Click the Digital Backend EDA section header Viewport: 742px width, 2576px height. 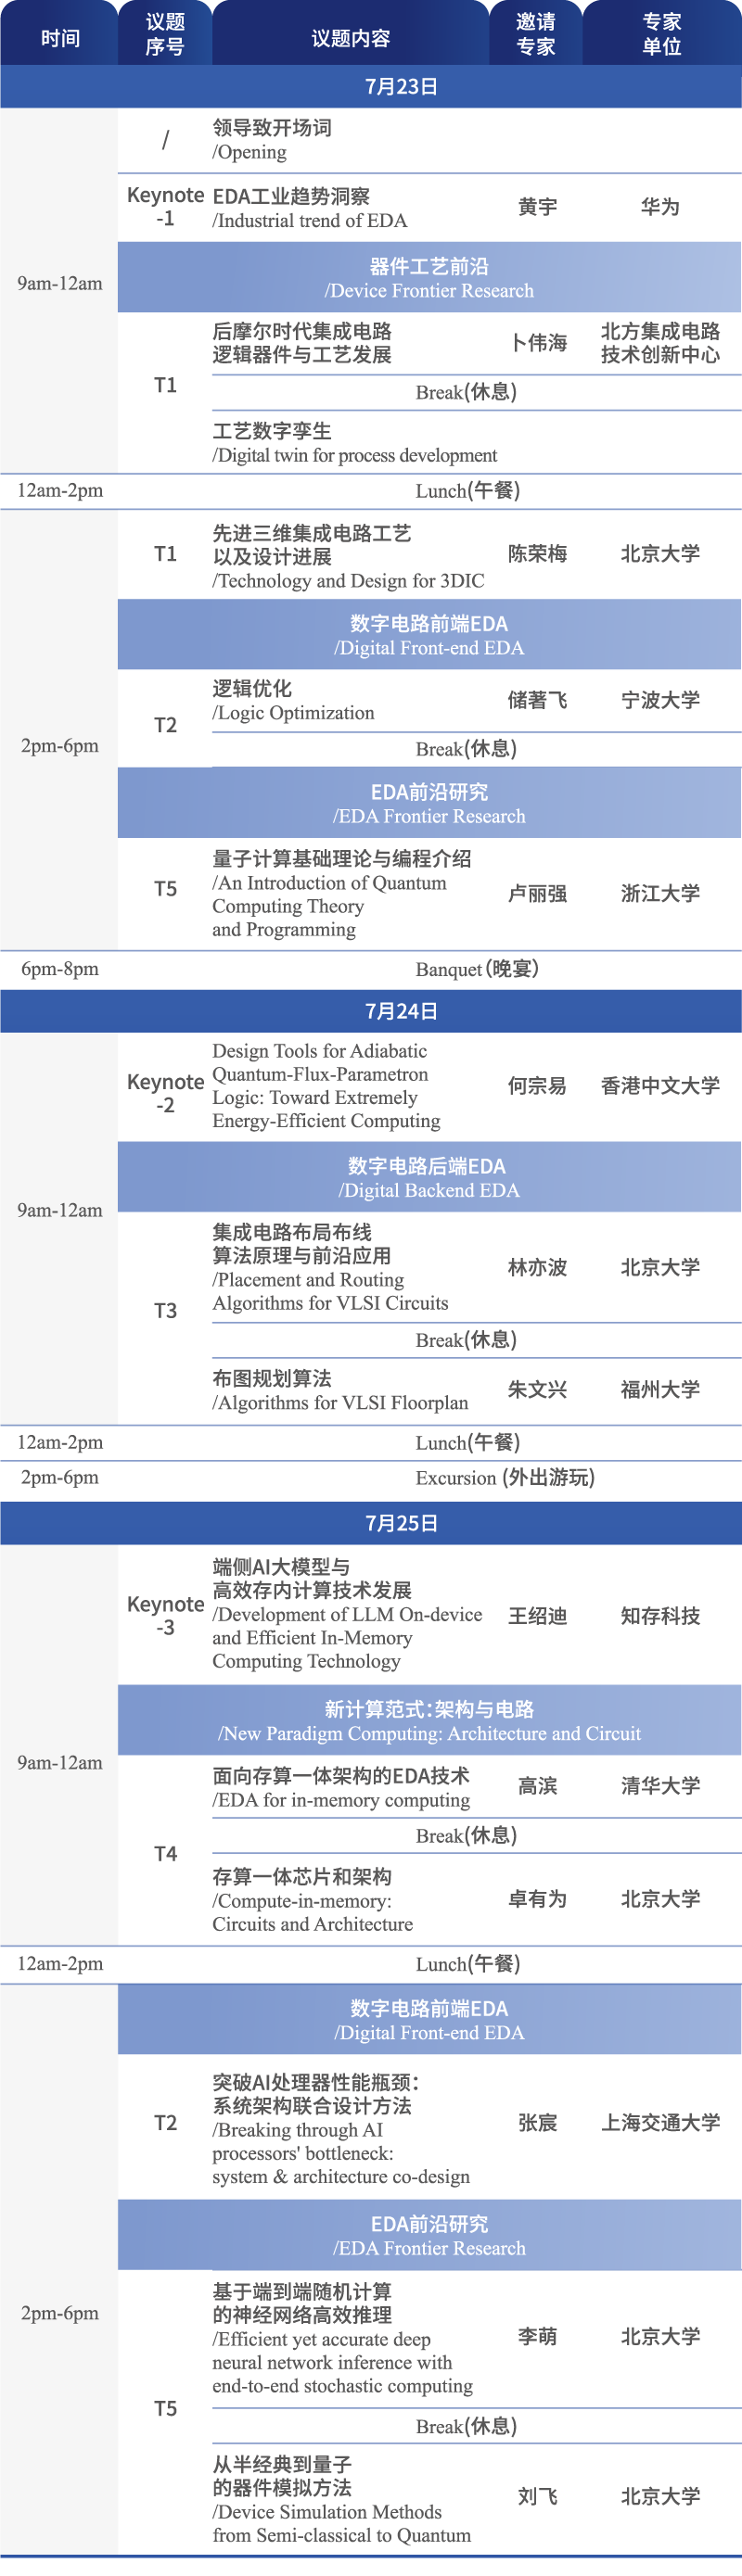[x=429, y=1177]
